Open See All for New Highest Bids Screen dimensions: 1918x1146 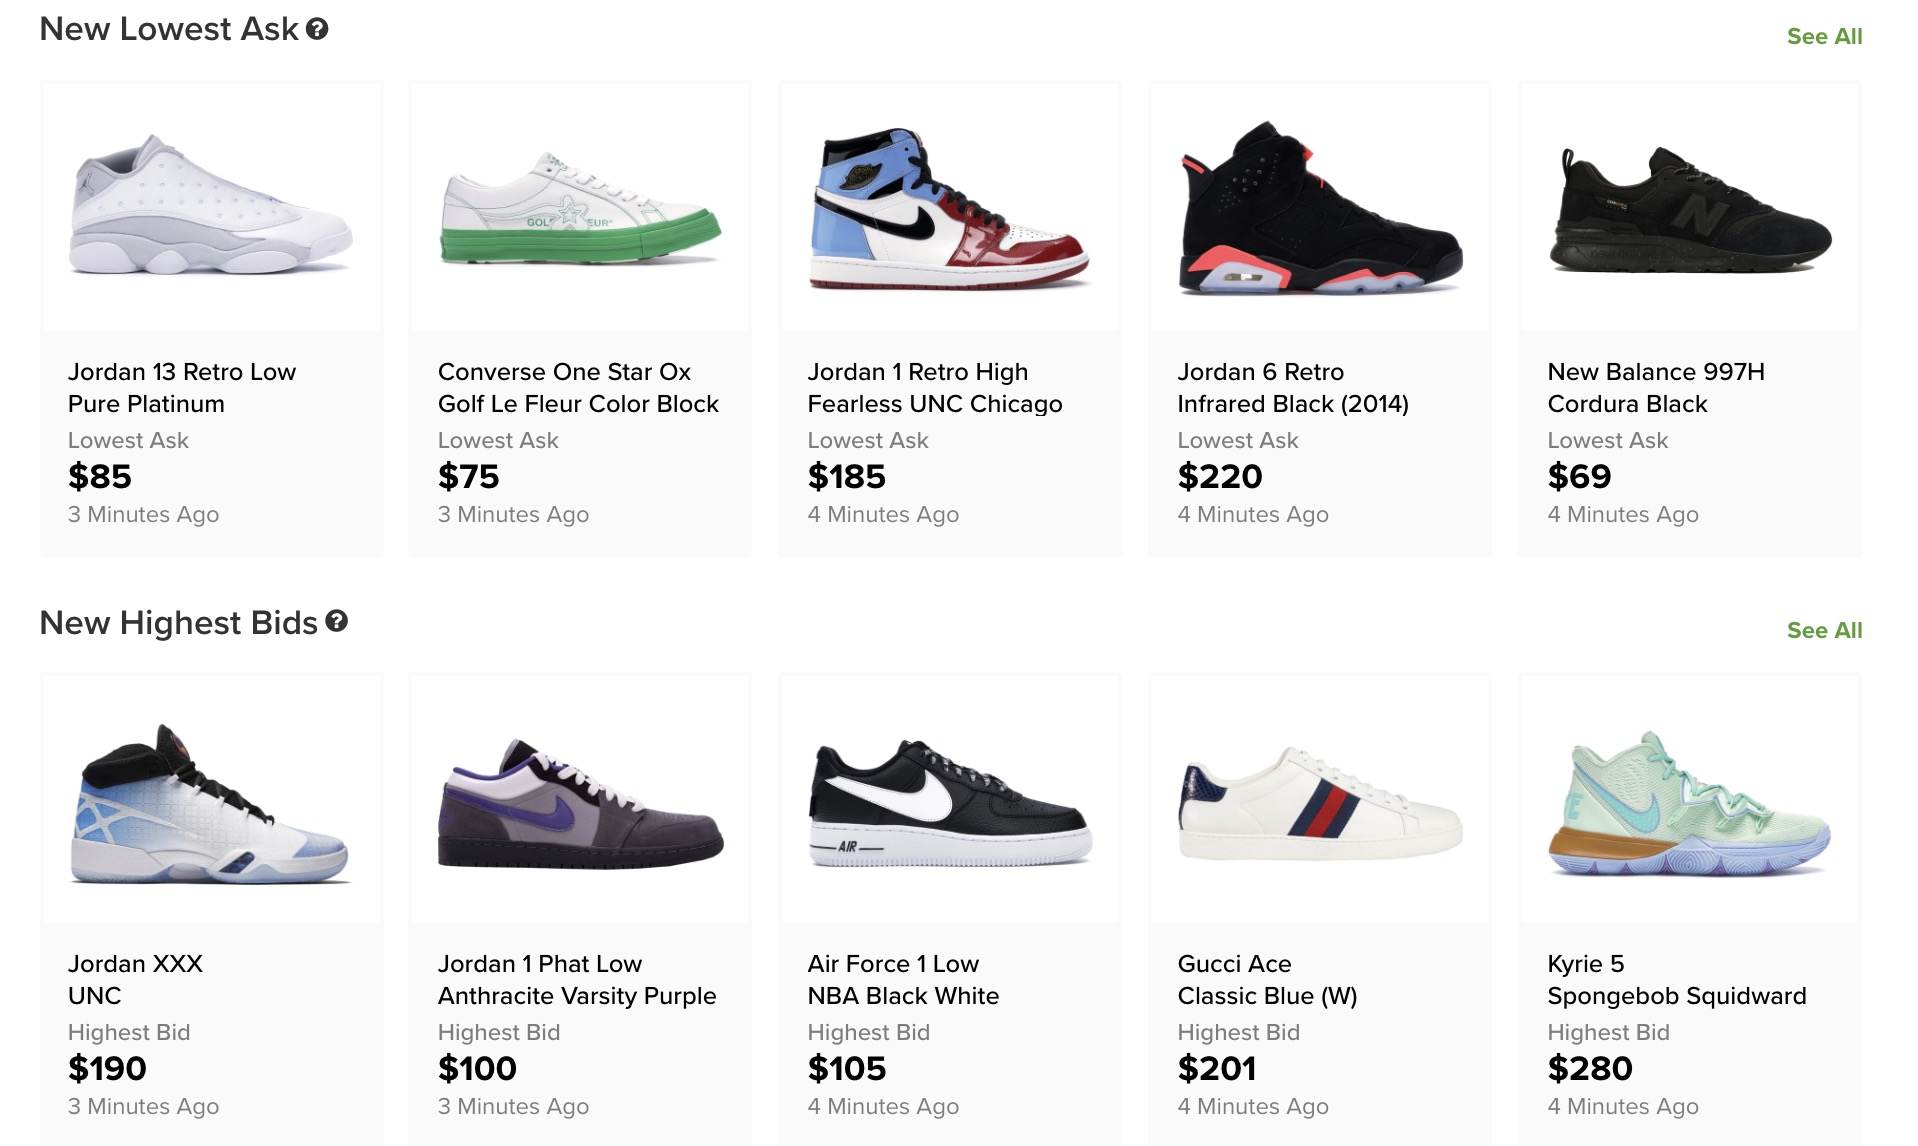1824,631
